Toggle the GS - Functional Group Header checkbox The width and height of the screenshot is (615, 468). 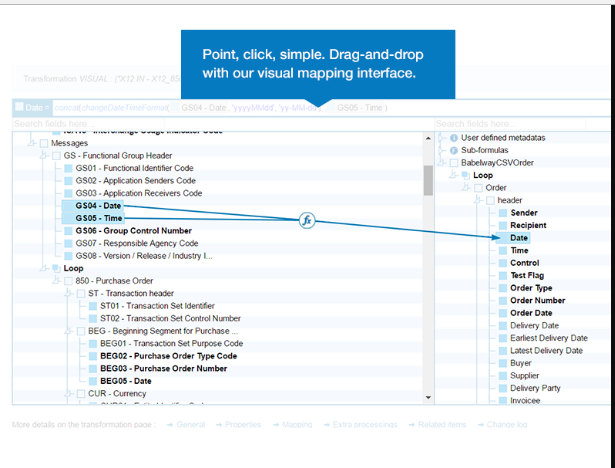pos(56,156)
